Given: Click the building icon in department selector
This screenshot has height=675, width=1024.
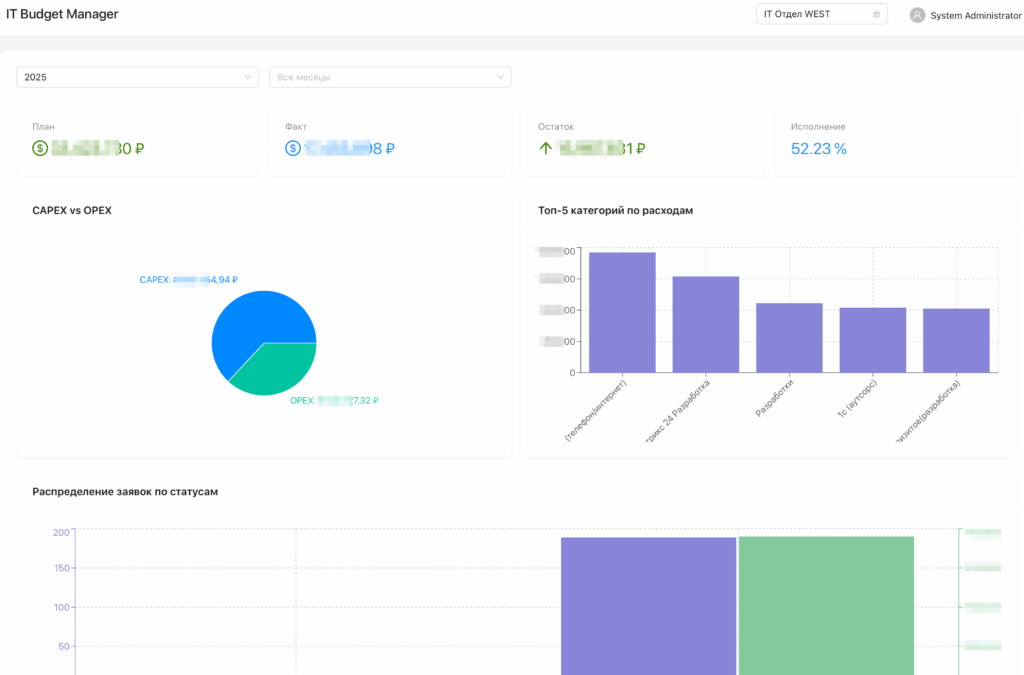Looking at the screenshot, I should click(x=876, y=14).
